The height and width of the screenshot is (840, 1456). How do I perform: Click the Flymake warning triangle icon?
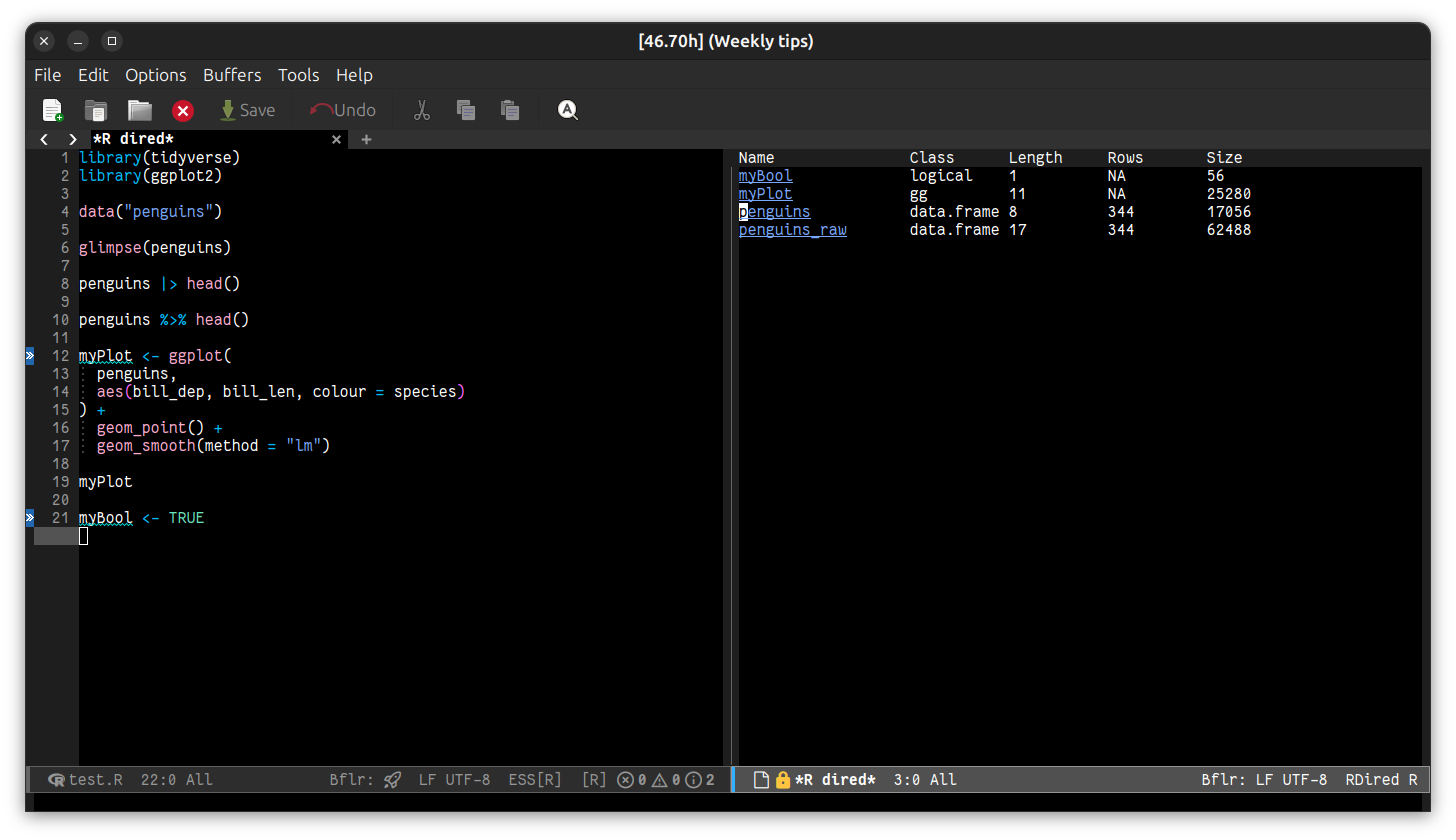tap(659, 780)
